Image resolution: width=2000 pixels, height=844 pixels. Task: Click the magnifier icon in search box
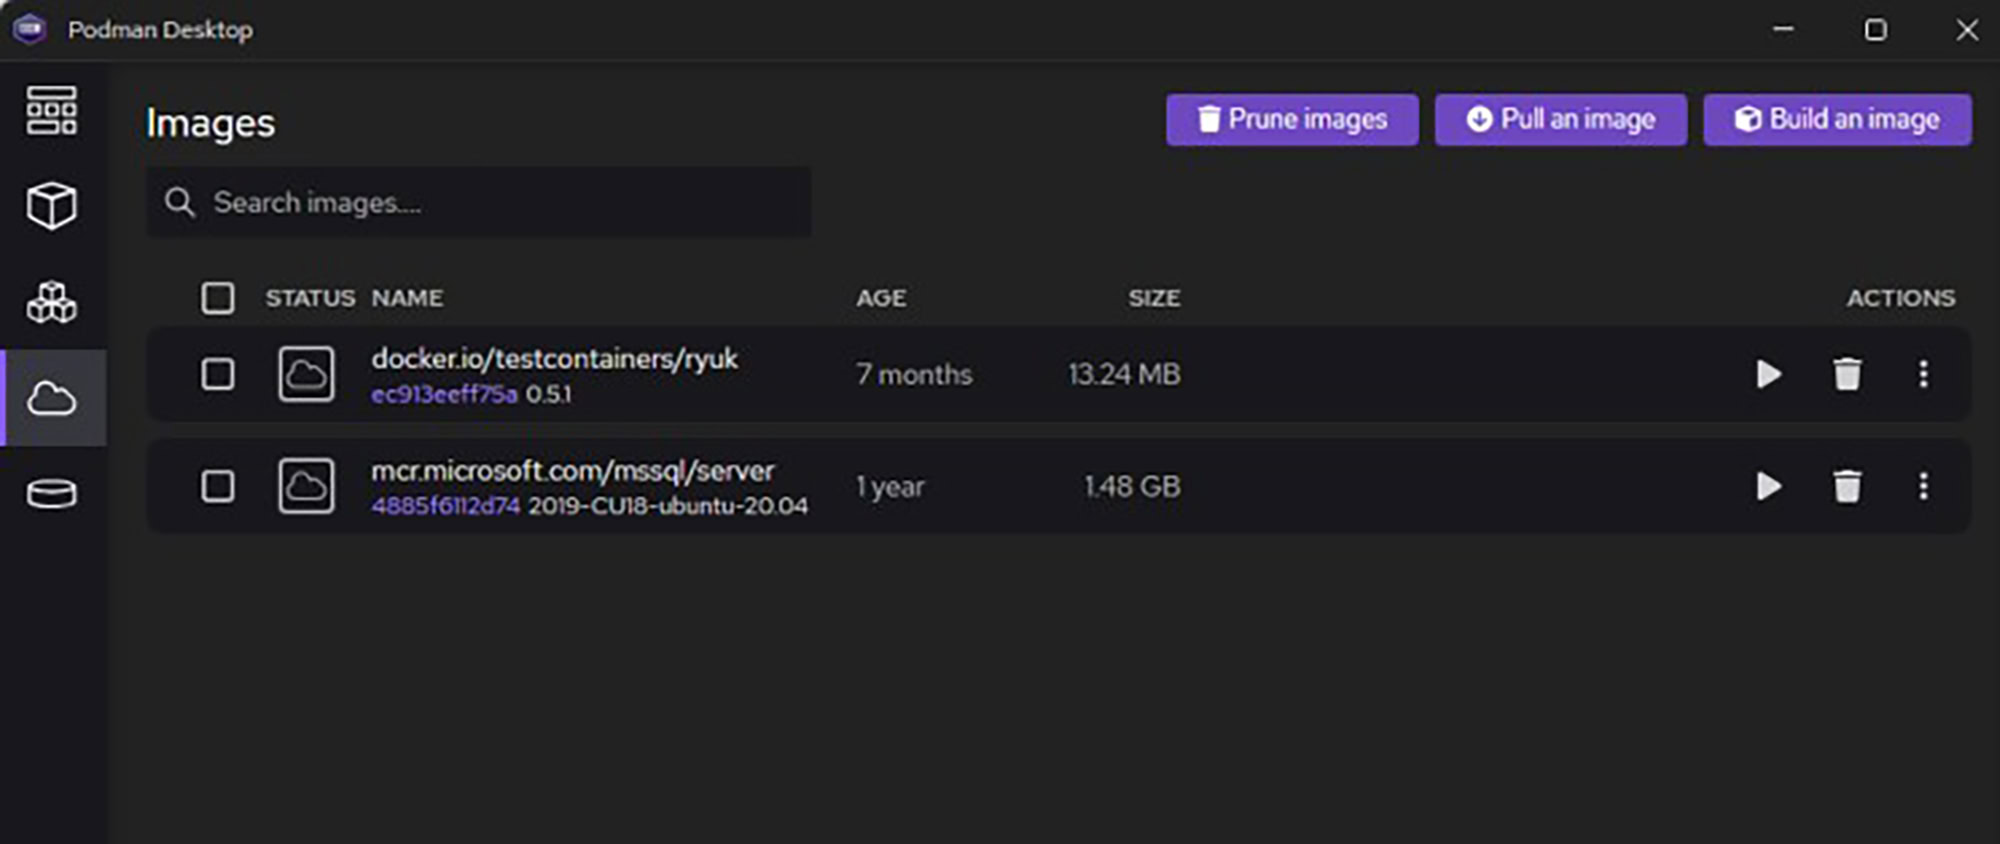180,202
